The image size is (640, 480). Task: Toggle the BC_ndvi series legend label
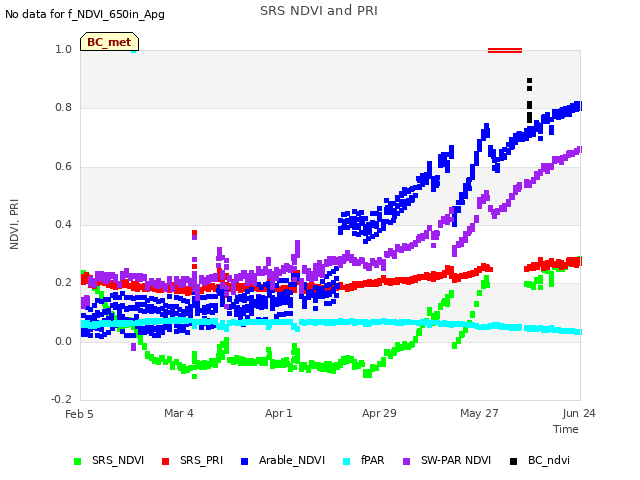[x=549, y=460]
